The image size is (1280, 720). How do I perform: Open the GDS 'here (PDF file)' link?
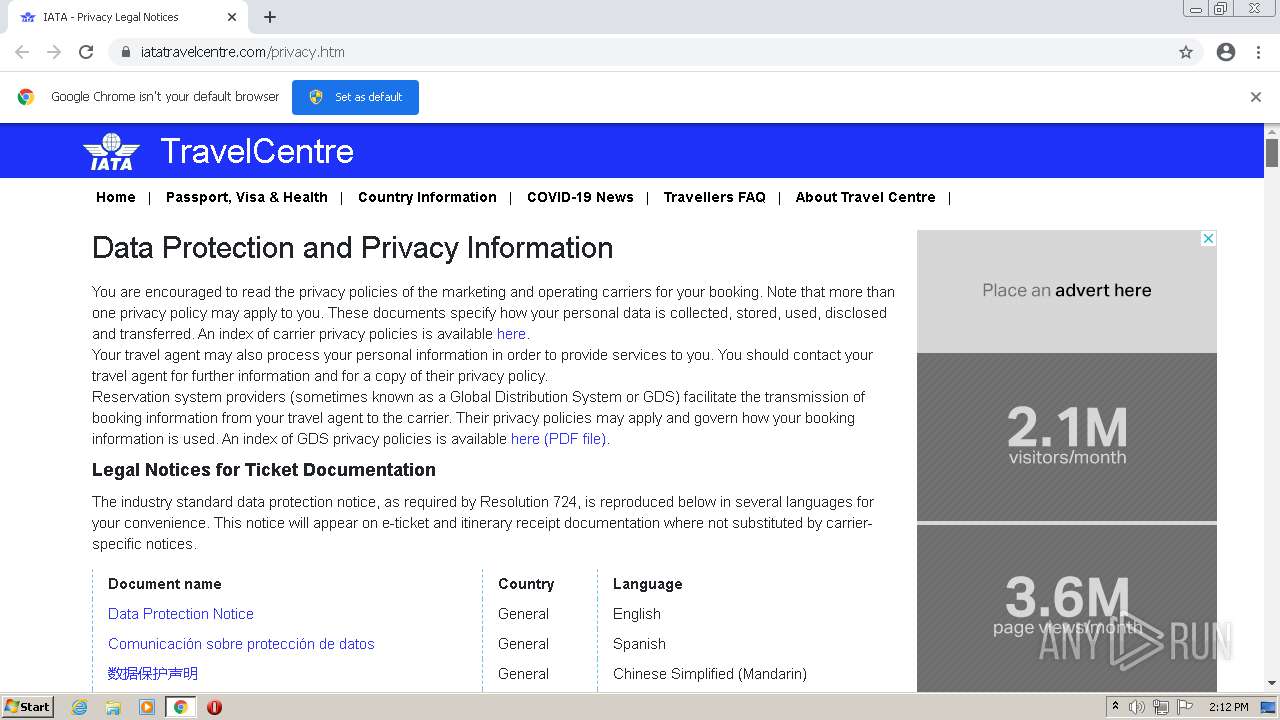click(558, 439)
